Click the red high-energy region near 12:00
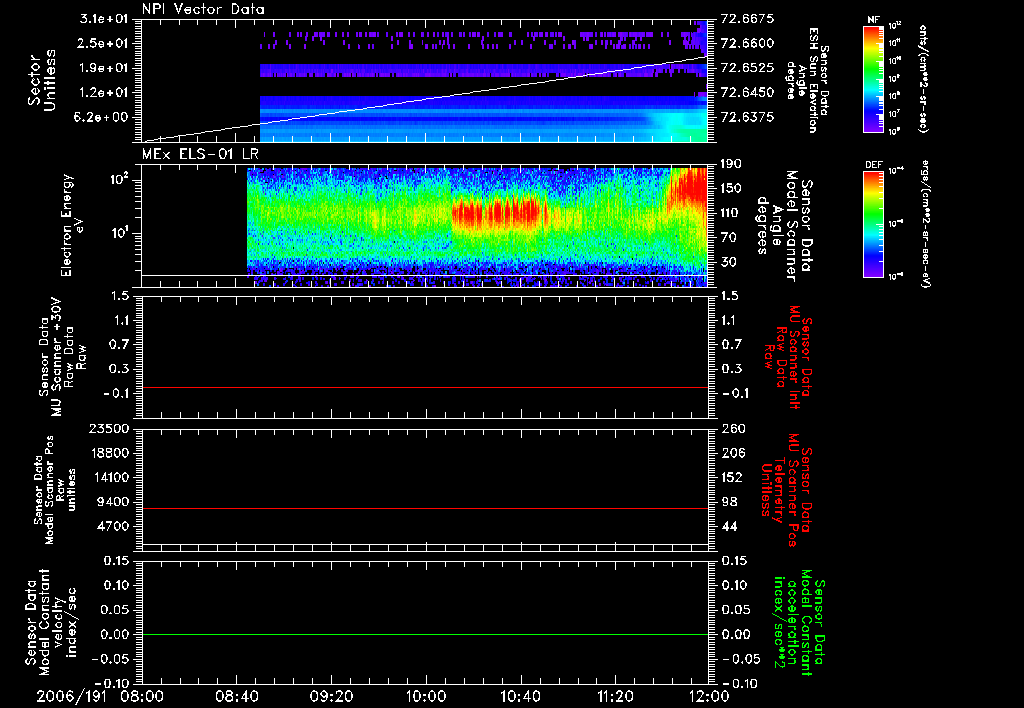 (x=689, y=186)
